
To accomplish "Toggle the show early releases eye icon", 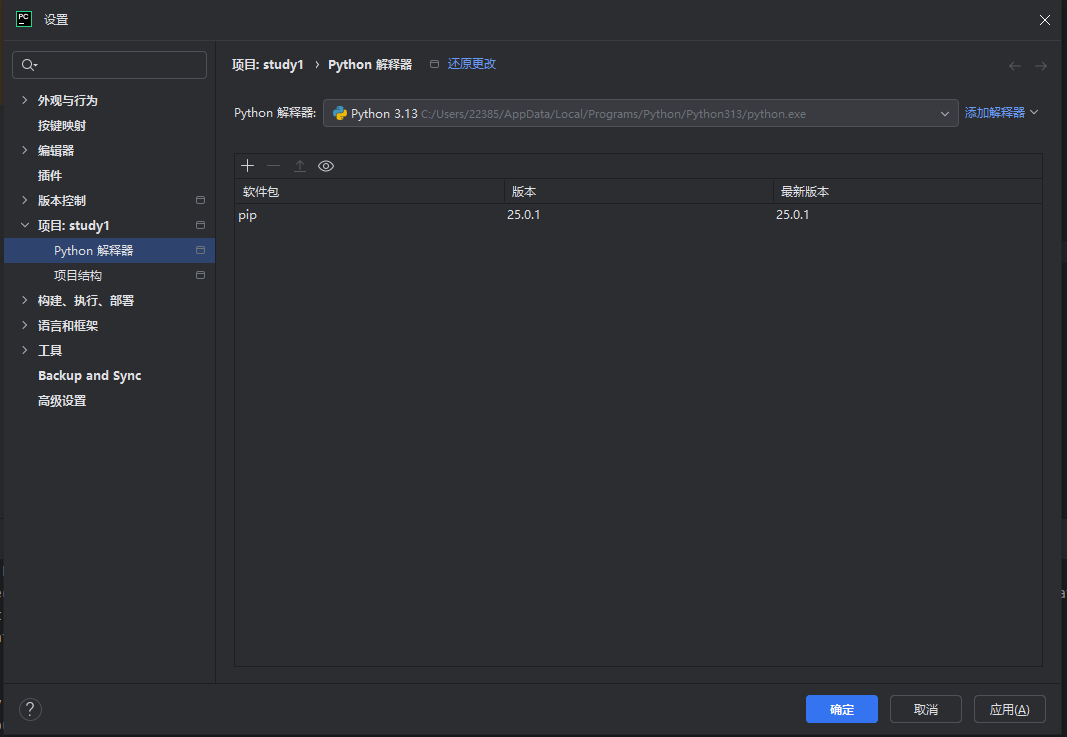I will click(326, 166).
